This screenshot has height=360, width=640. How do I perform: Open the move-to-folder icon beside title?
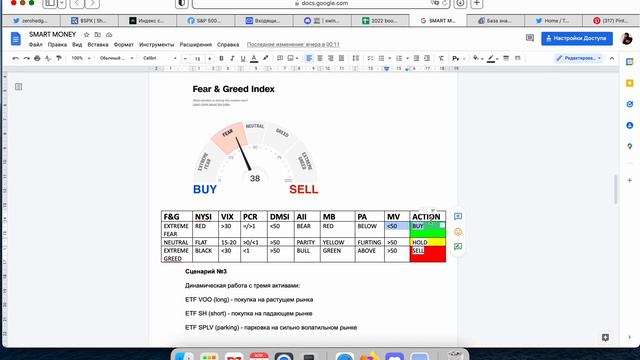(x=98, y=35)
